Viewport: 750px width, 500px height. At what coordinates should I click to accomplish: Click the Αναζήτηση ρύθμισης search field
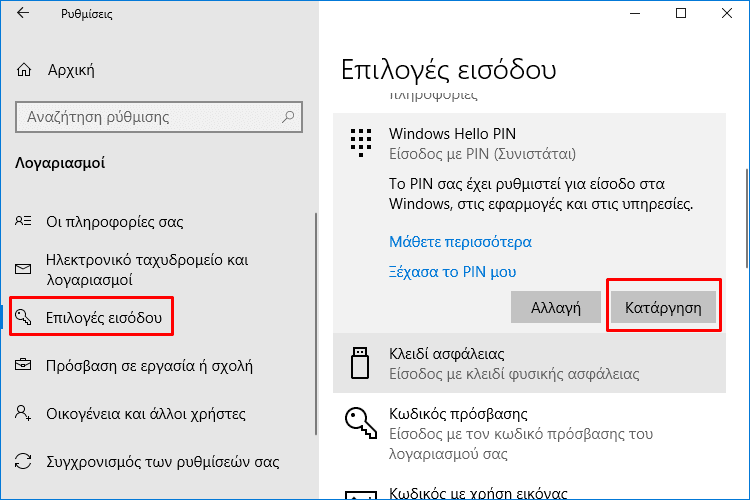click(159, 117)
